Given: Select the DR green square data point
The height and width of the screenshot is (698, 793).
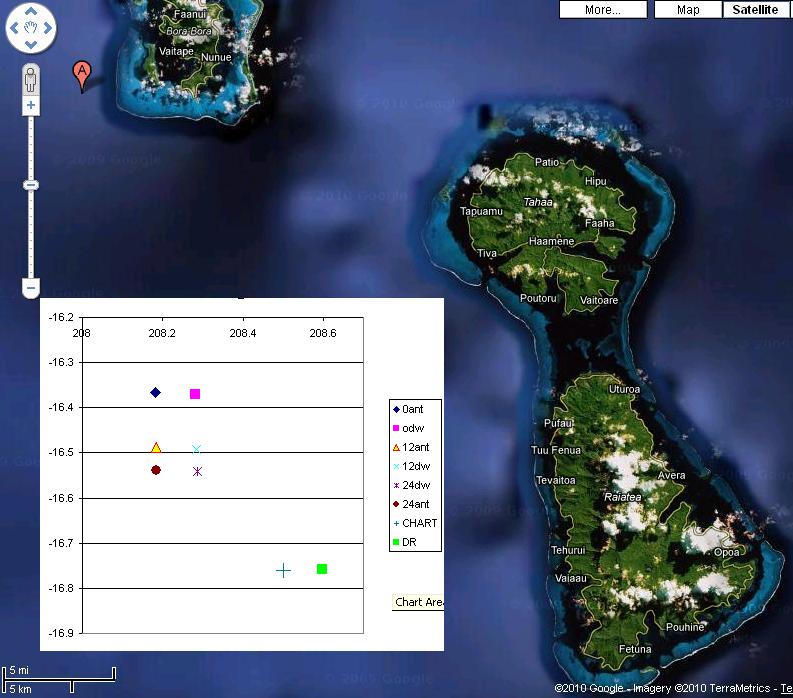Looking at the screenshot, I should click(x=322, y=569).
